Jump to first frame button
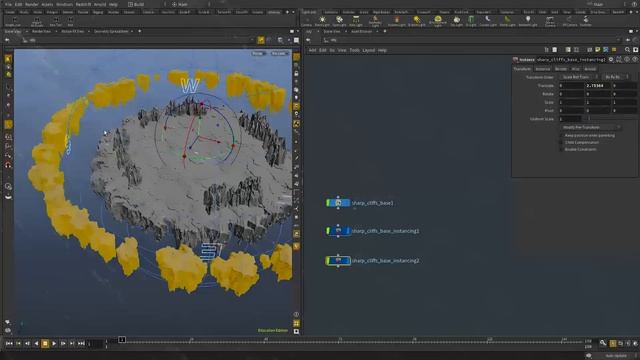 (9, 344)
